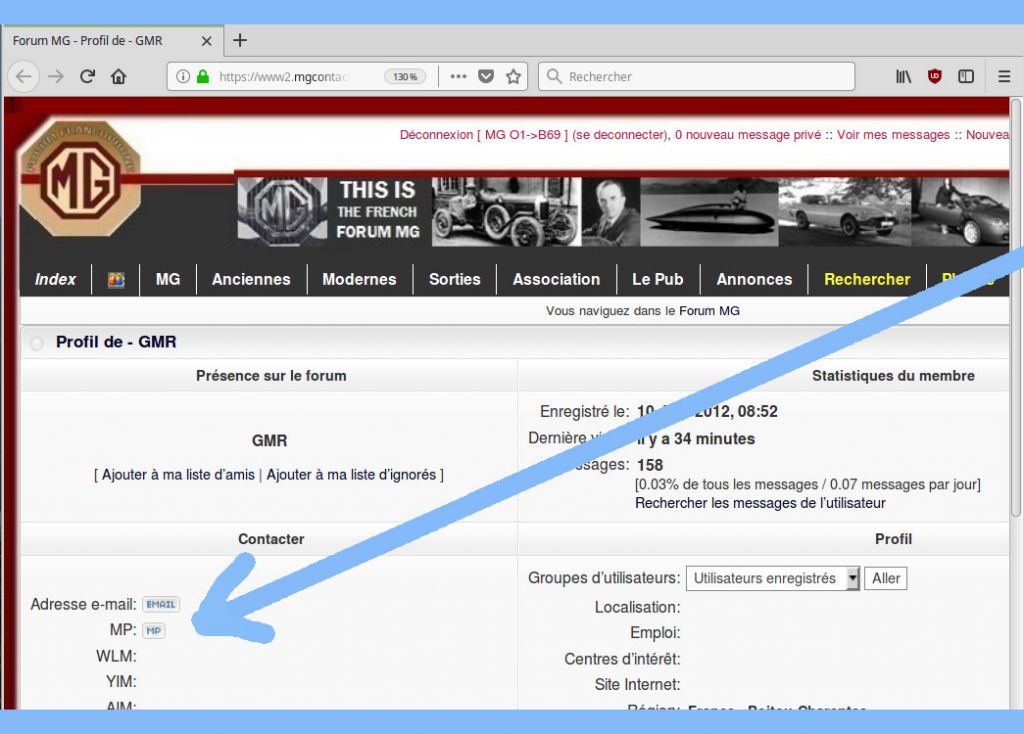Open the page actions three-dots menu
Image resolution: width=1024 pixels, height=734 pixels.
point(458,76)
